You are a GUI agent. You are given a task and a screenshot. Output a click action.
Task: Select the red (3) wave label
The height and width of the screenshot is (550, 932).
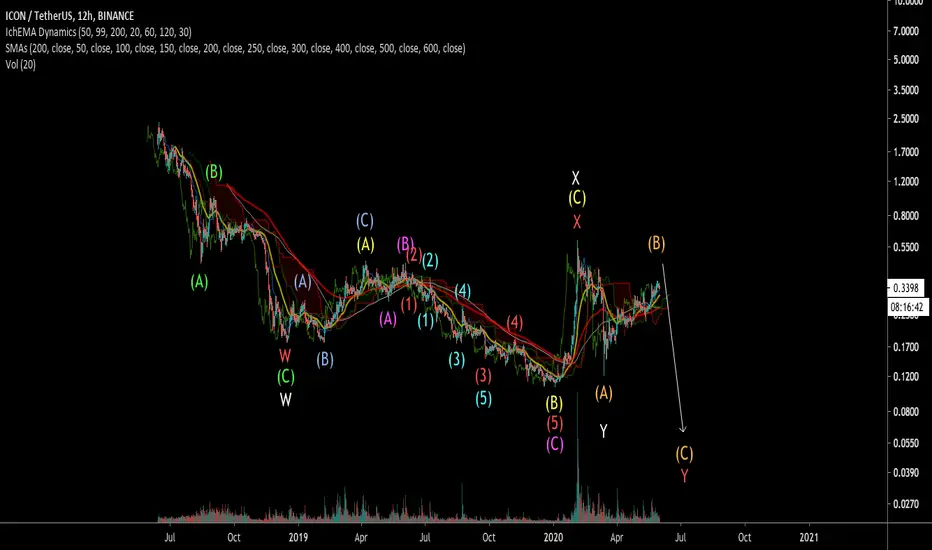point(483,376)
